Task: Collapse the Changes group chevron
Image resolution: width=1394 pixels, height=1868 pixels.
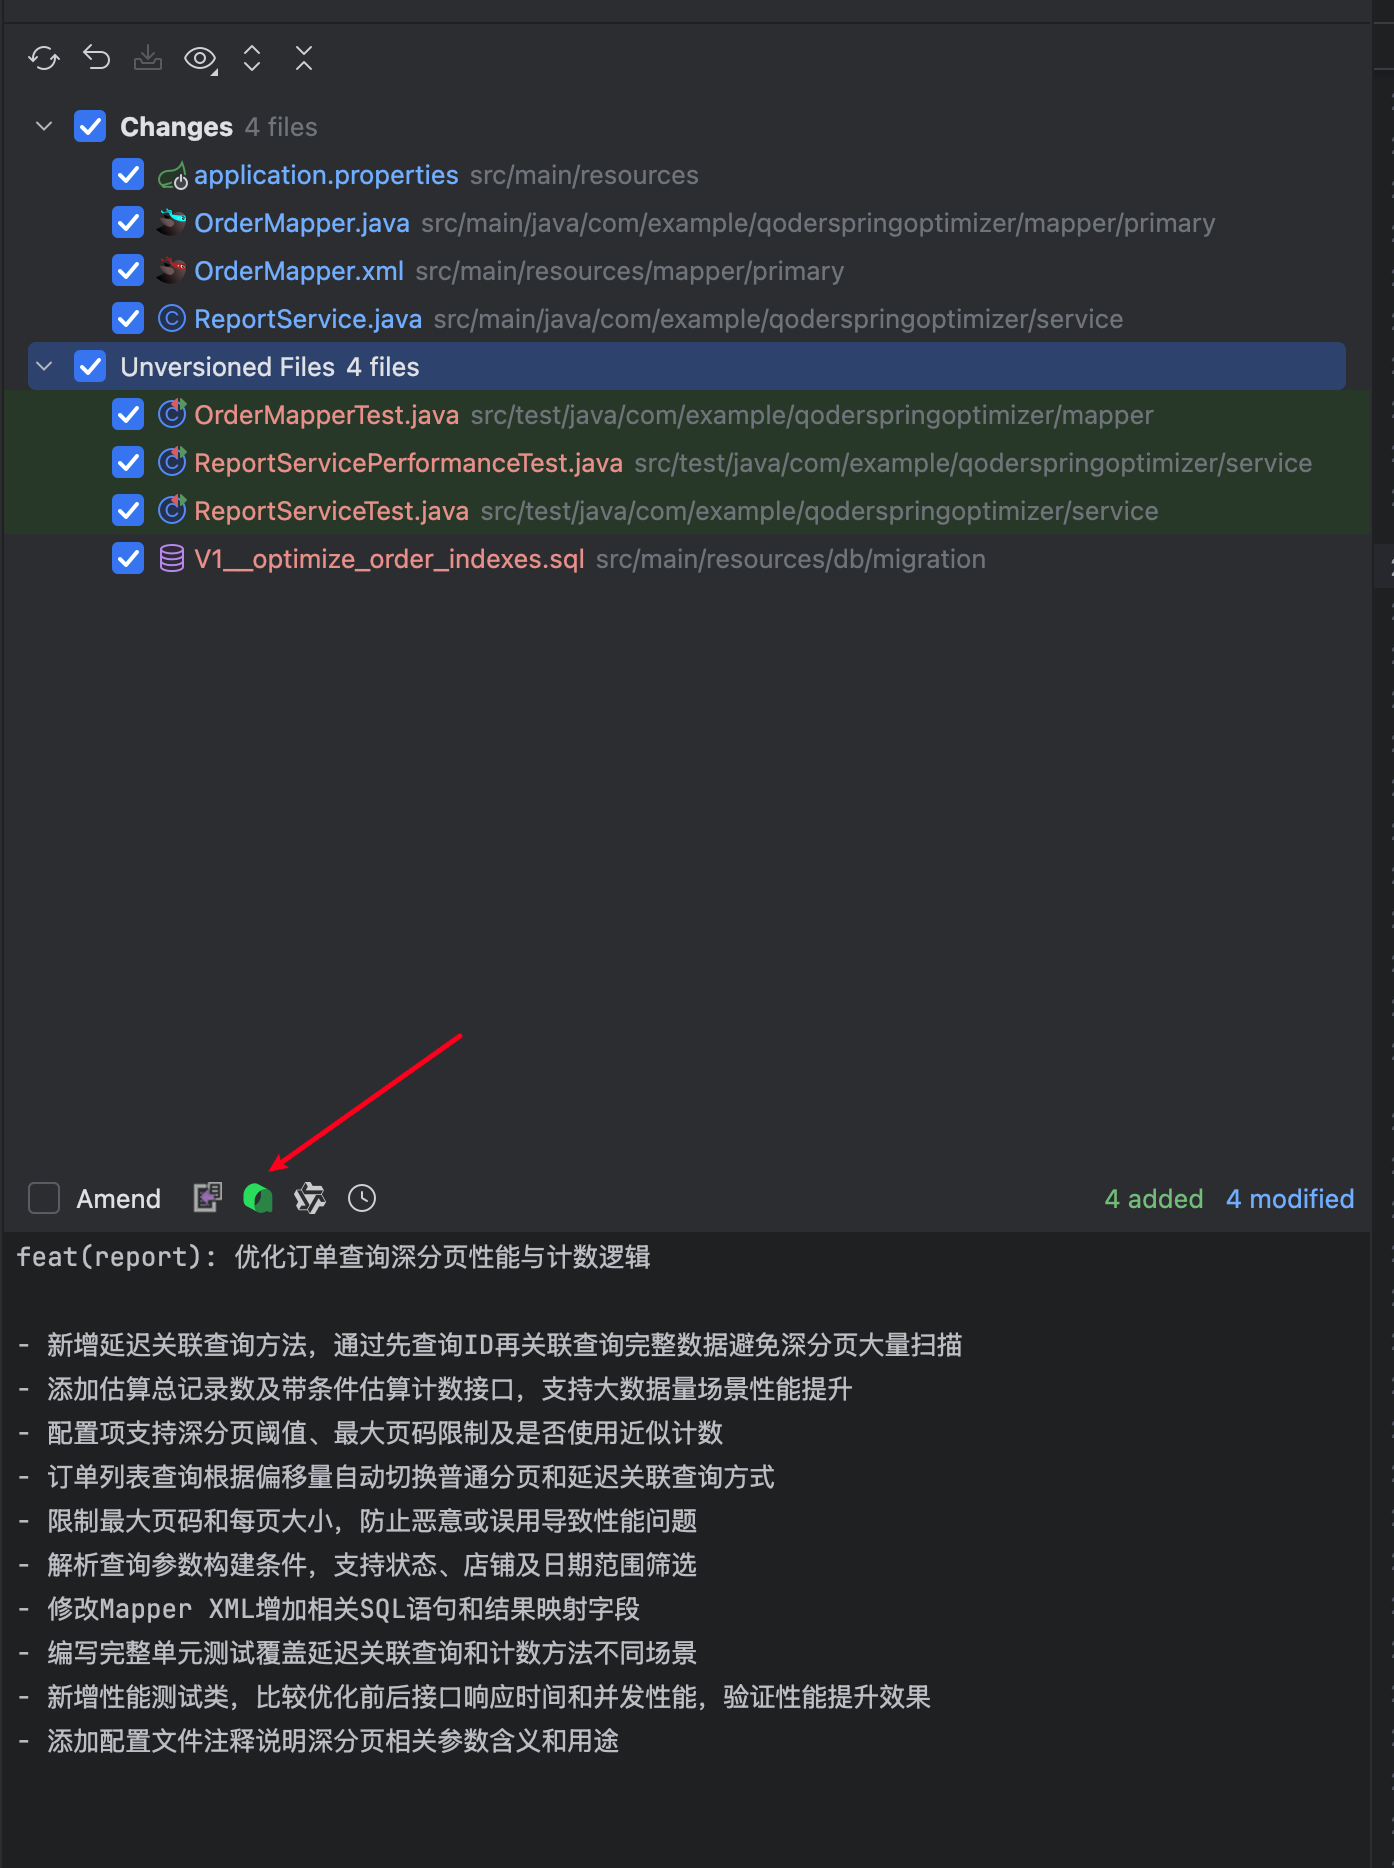Action: (x=44, y=127)
